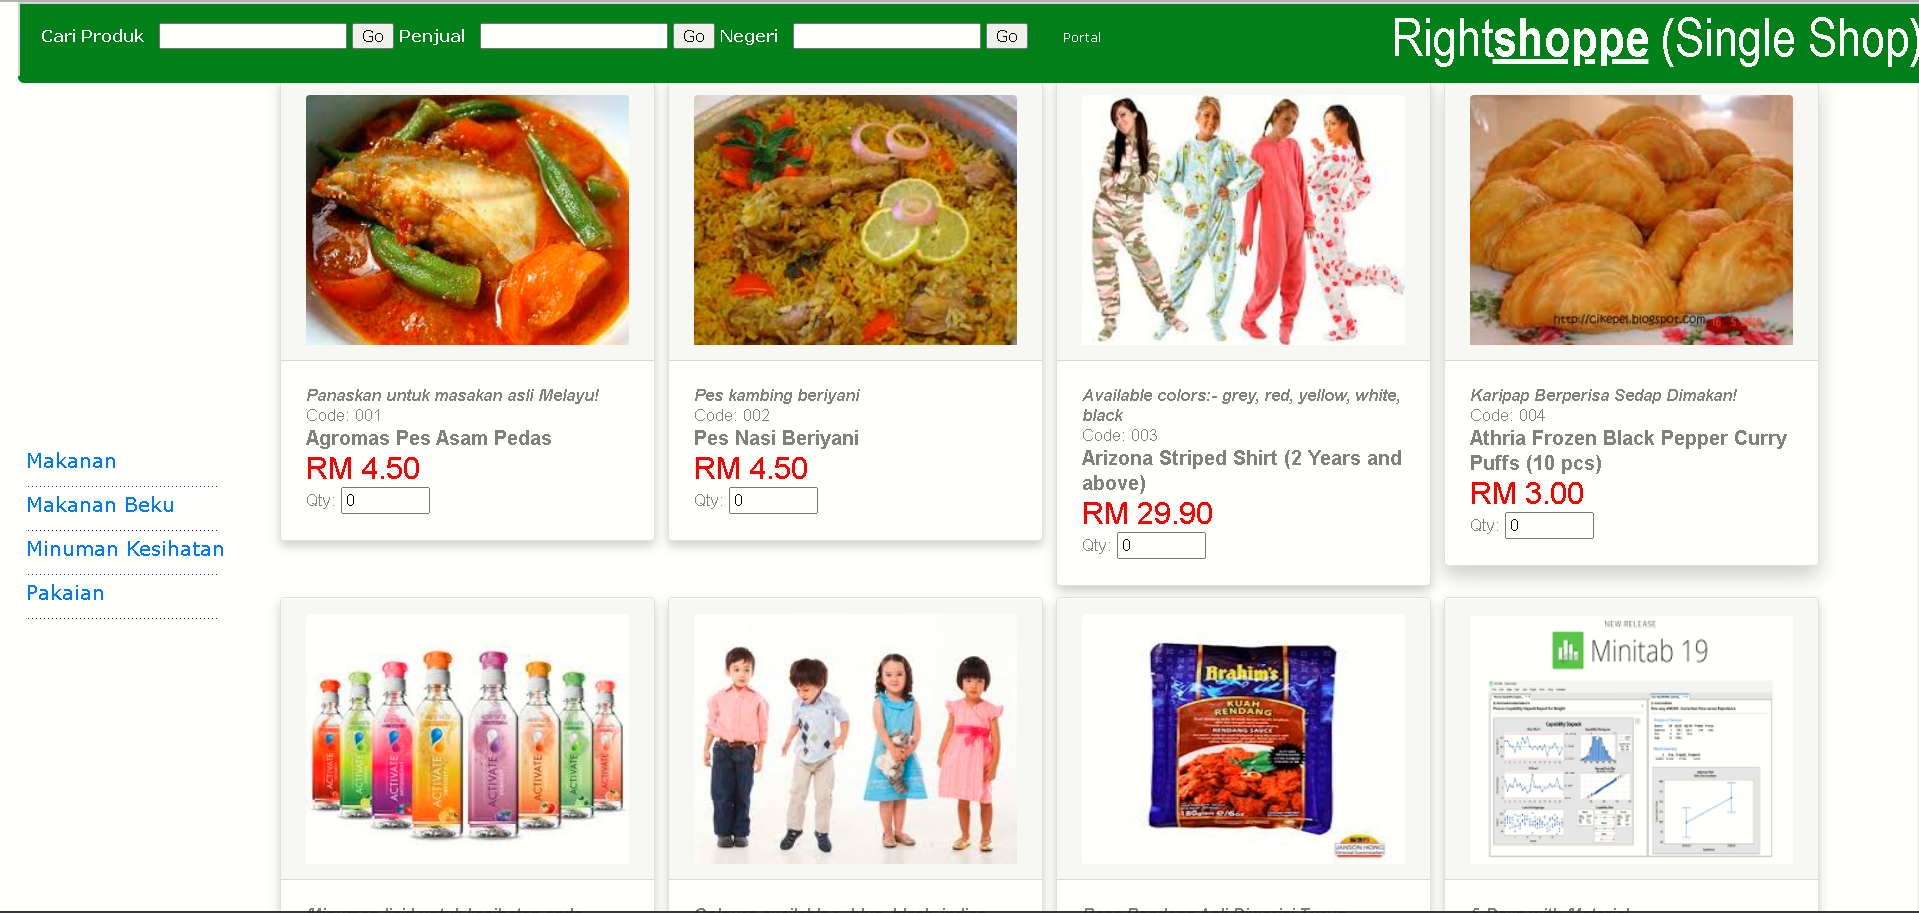Open the Pakaian category

pos(65,593)
